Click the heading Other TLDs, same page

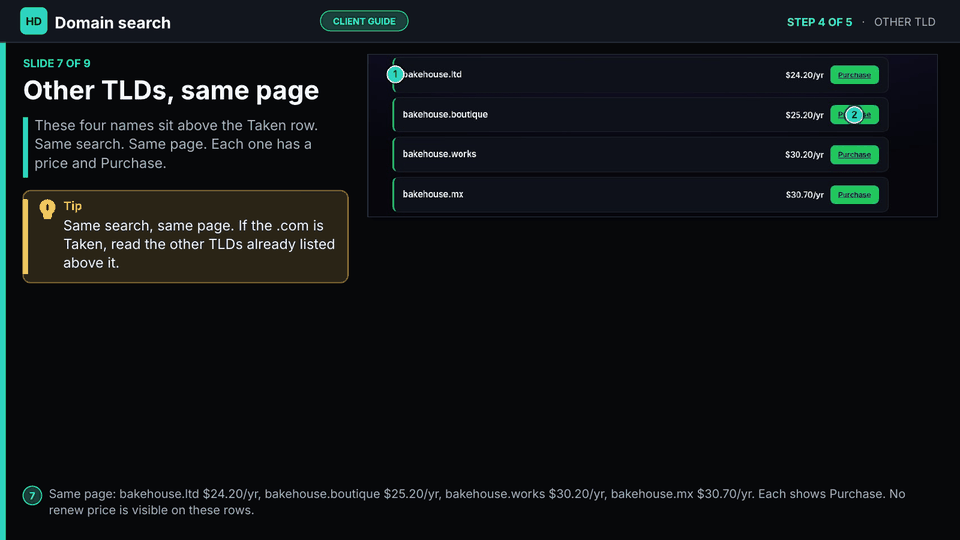pyautogui.click(x=171, y=91)
